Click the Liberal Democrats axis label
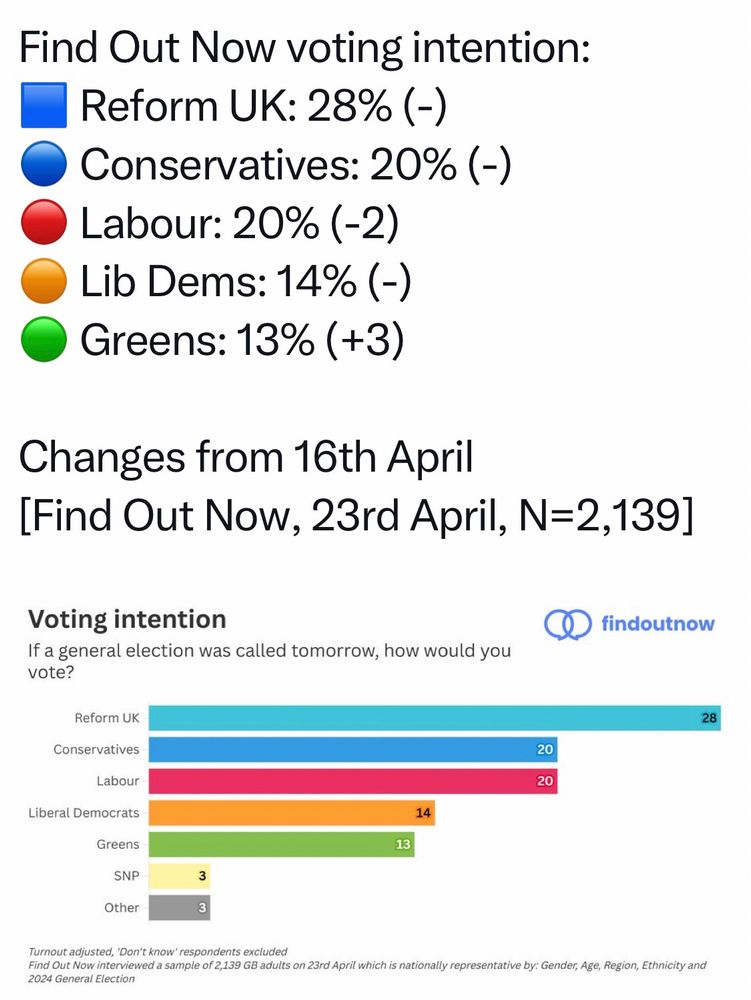 coord(84,813)
